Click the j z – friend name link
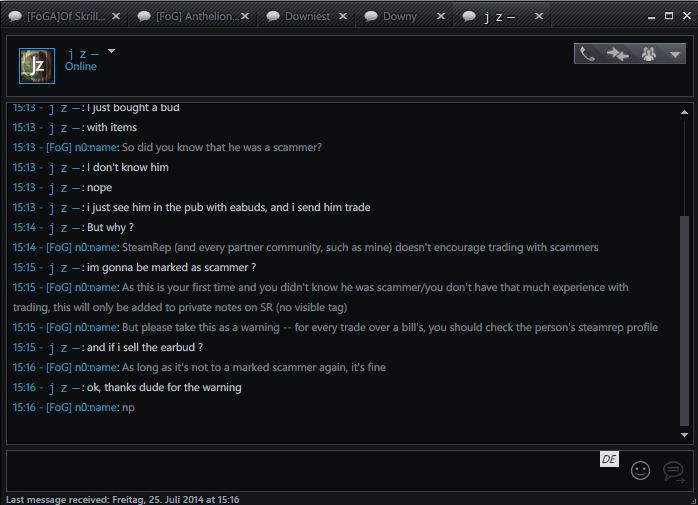698x505 pixels. pyautogui.click(x=83, y=53)
